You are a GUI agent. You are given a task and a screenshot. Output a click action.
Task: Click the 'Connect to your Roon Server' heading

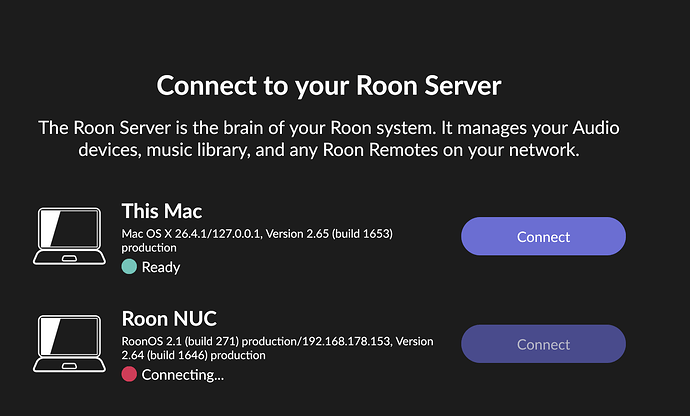click(x=329, y=85)
